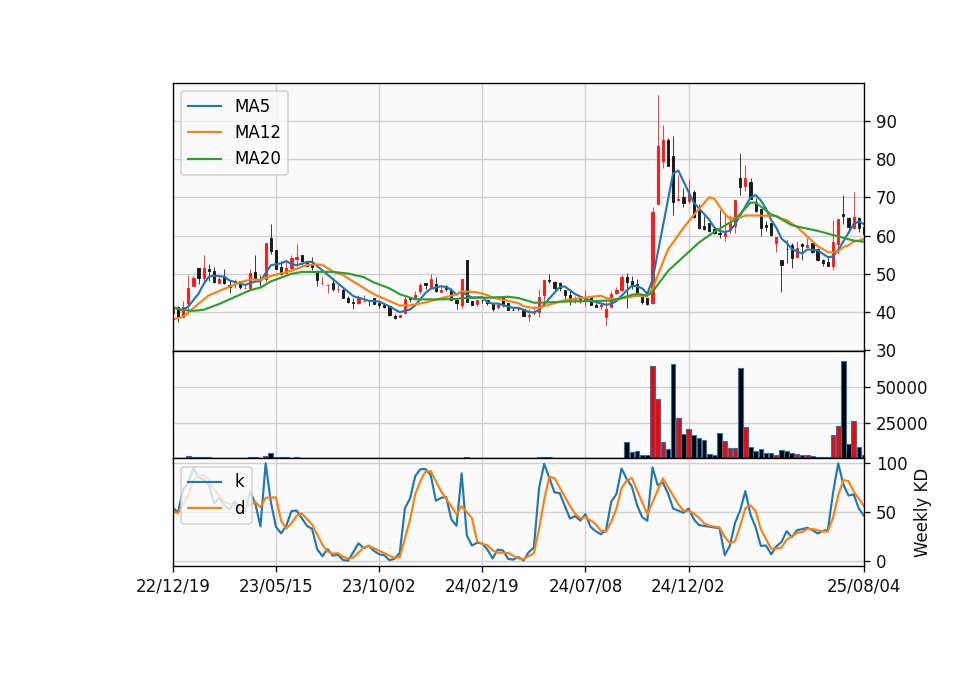Screen dimensions: 960x690
Task: Click the green MA20 legend line sample
Action: [204, 159]
